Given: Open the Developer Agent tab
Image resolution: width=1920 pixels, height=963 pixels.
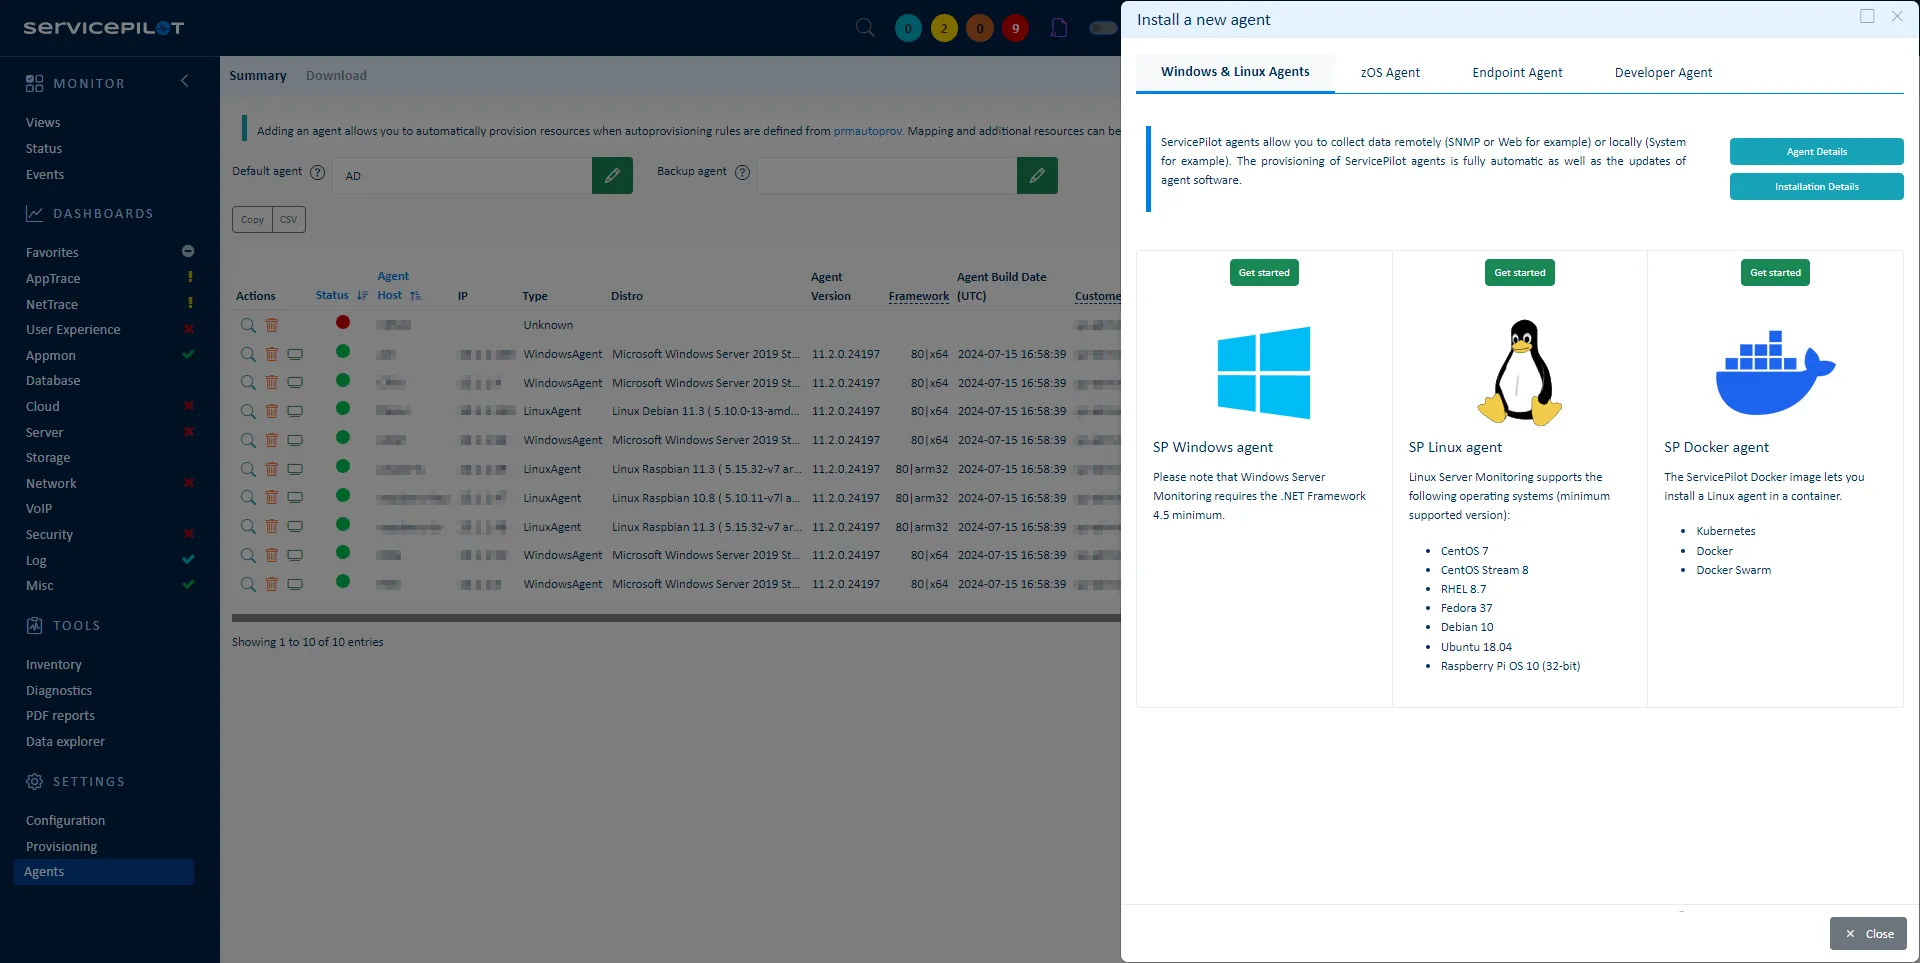Looking at the screenshot, I should pos(1663,73).
